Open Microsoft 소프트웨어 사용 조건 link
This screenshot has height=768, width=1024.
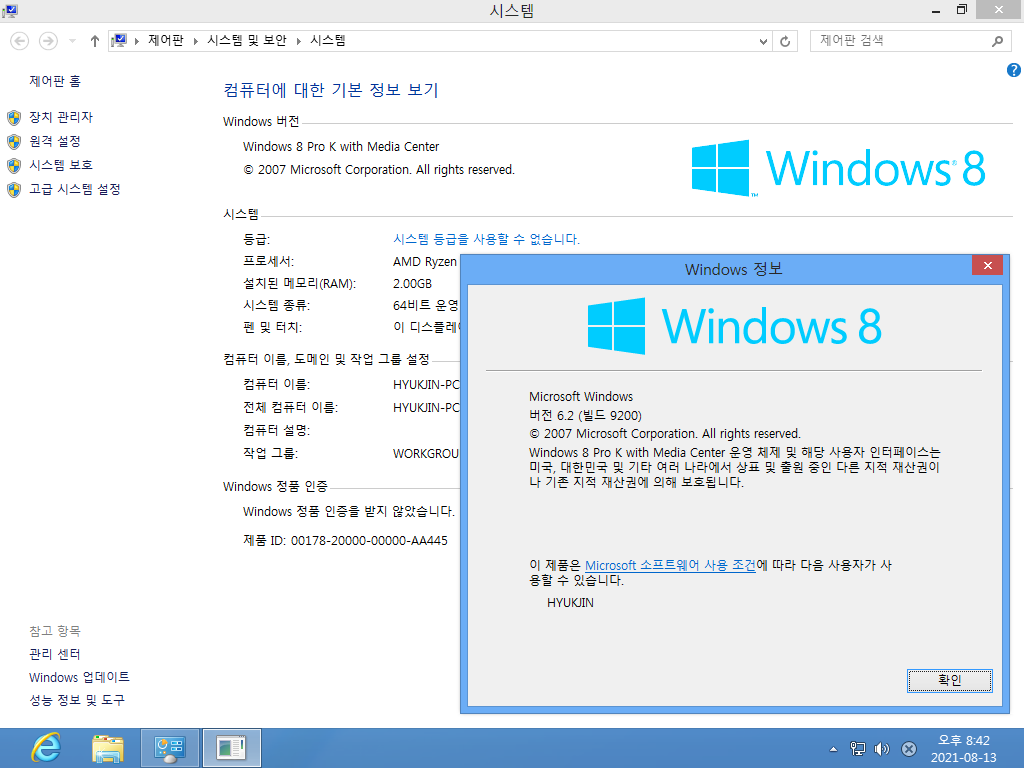670,565
